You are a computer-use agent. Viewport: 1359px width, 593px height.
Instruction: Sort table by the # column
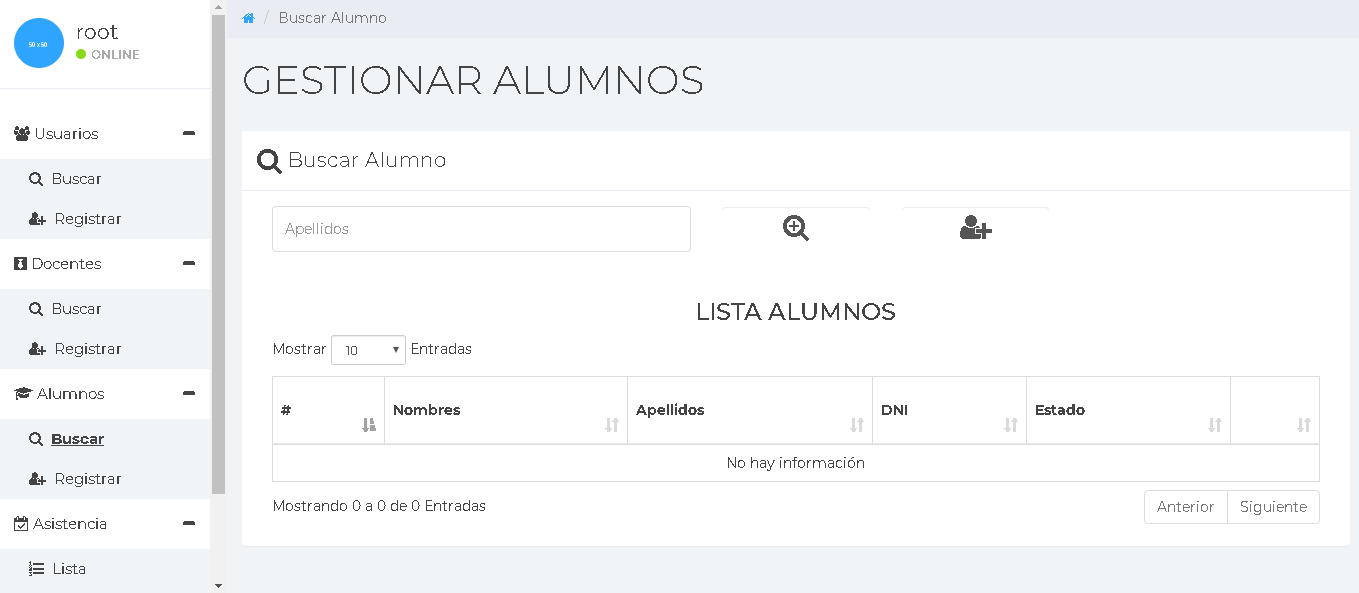pyautogui.click(x=328, y=411)
